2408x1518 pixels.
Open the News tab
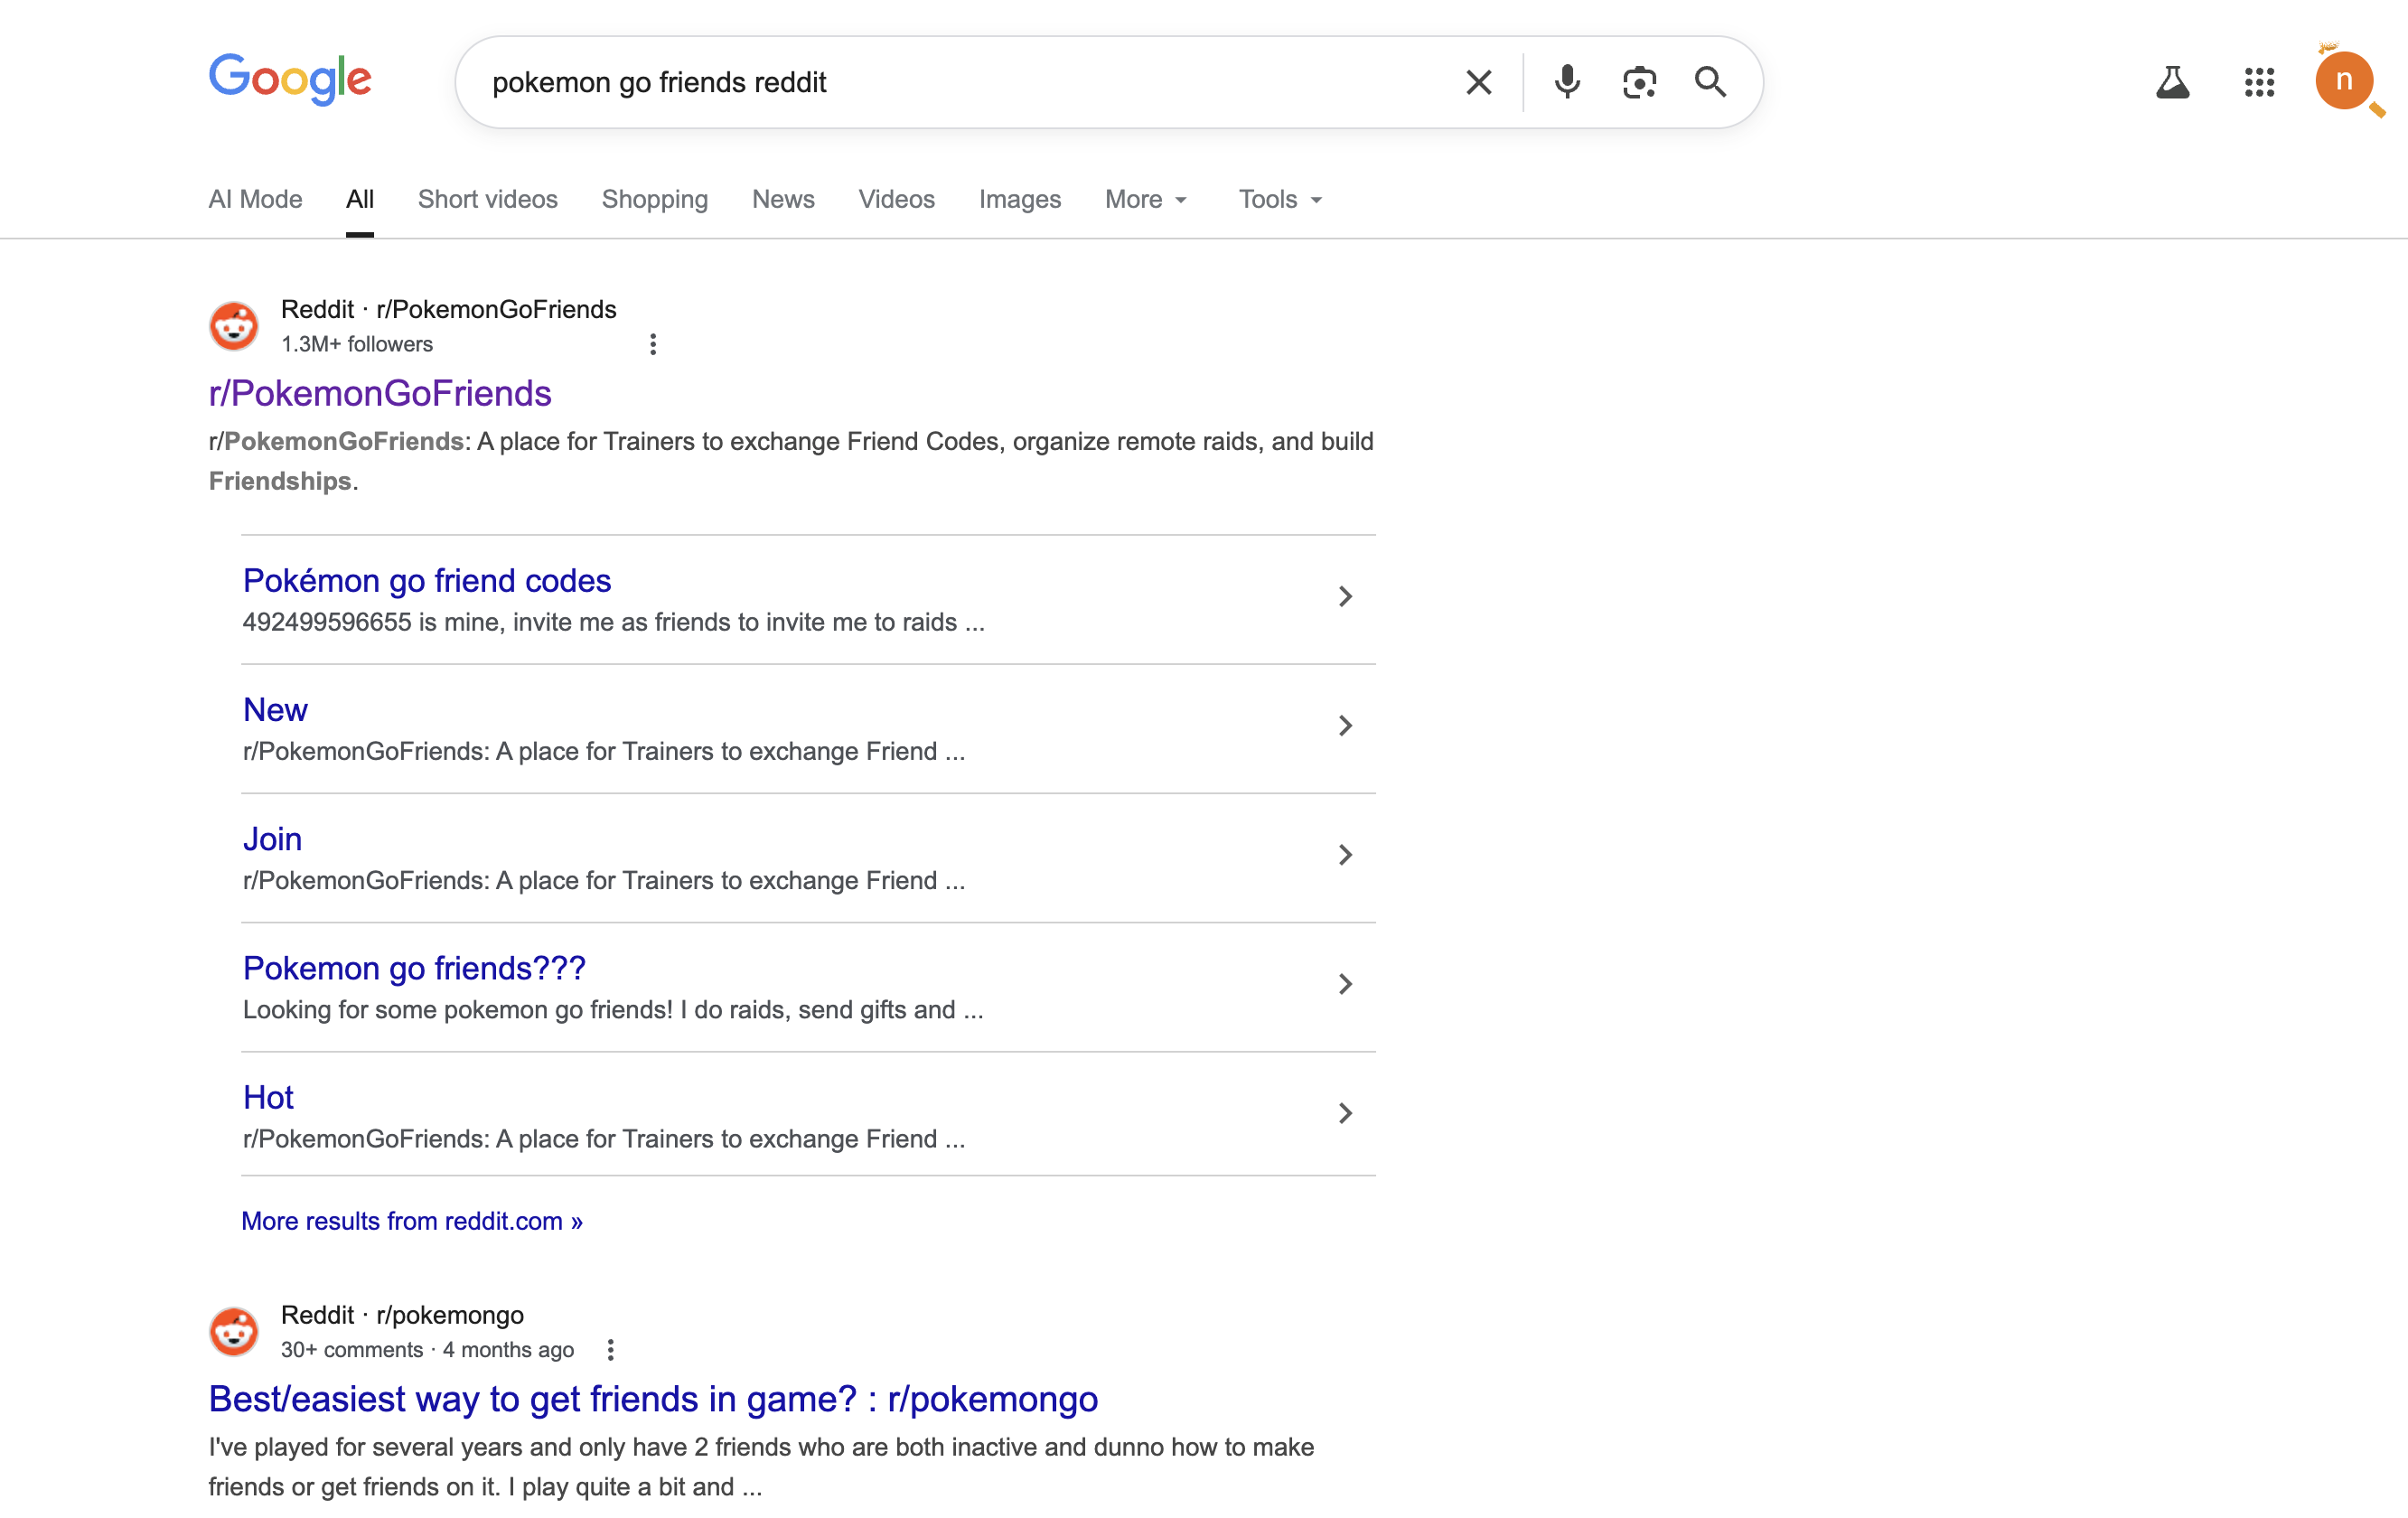point(783,199)
